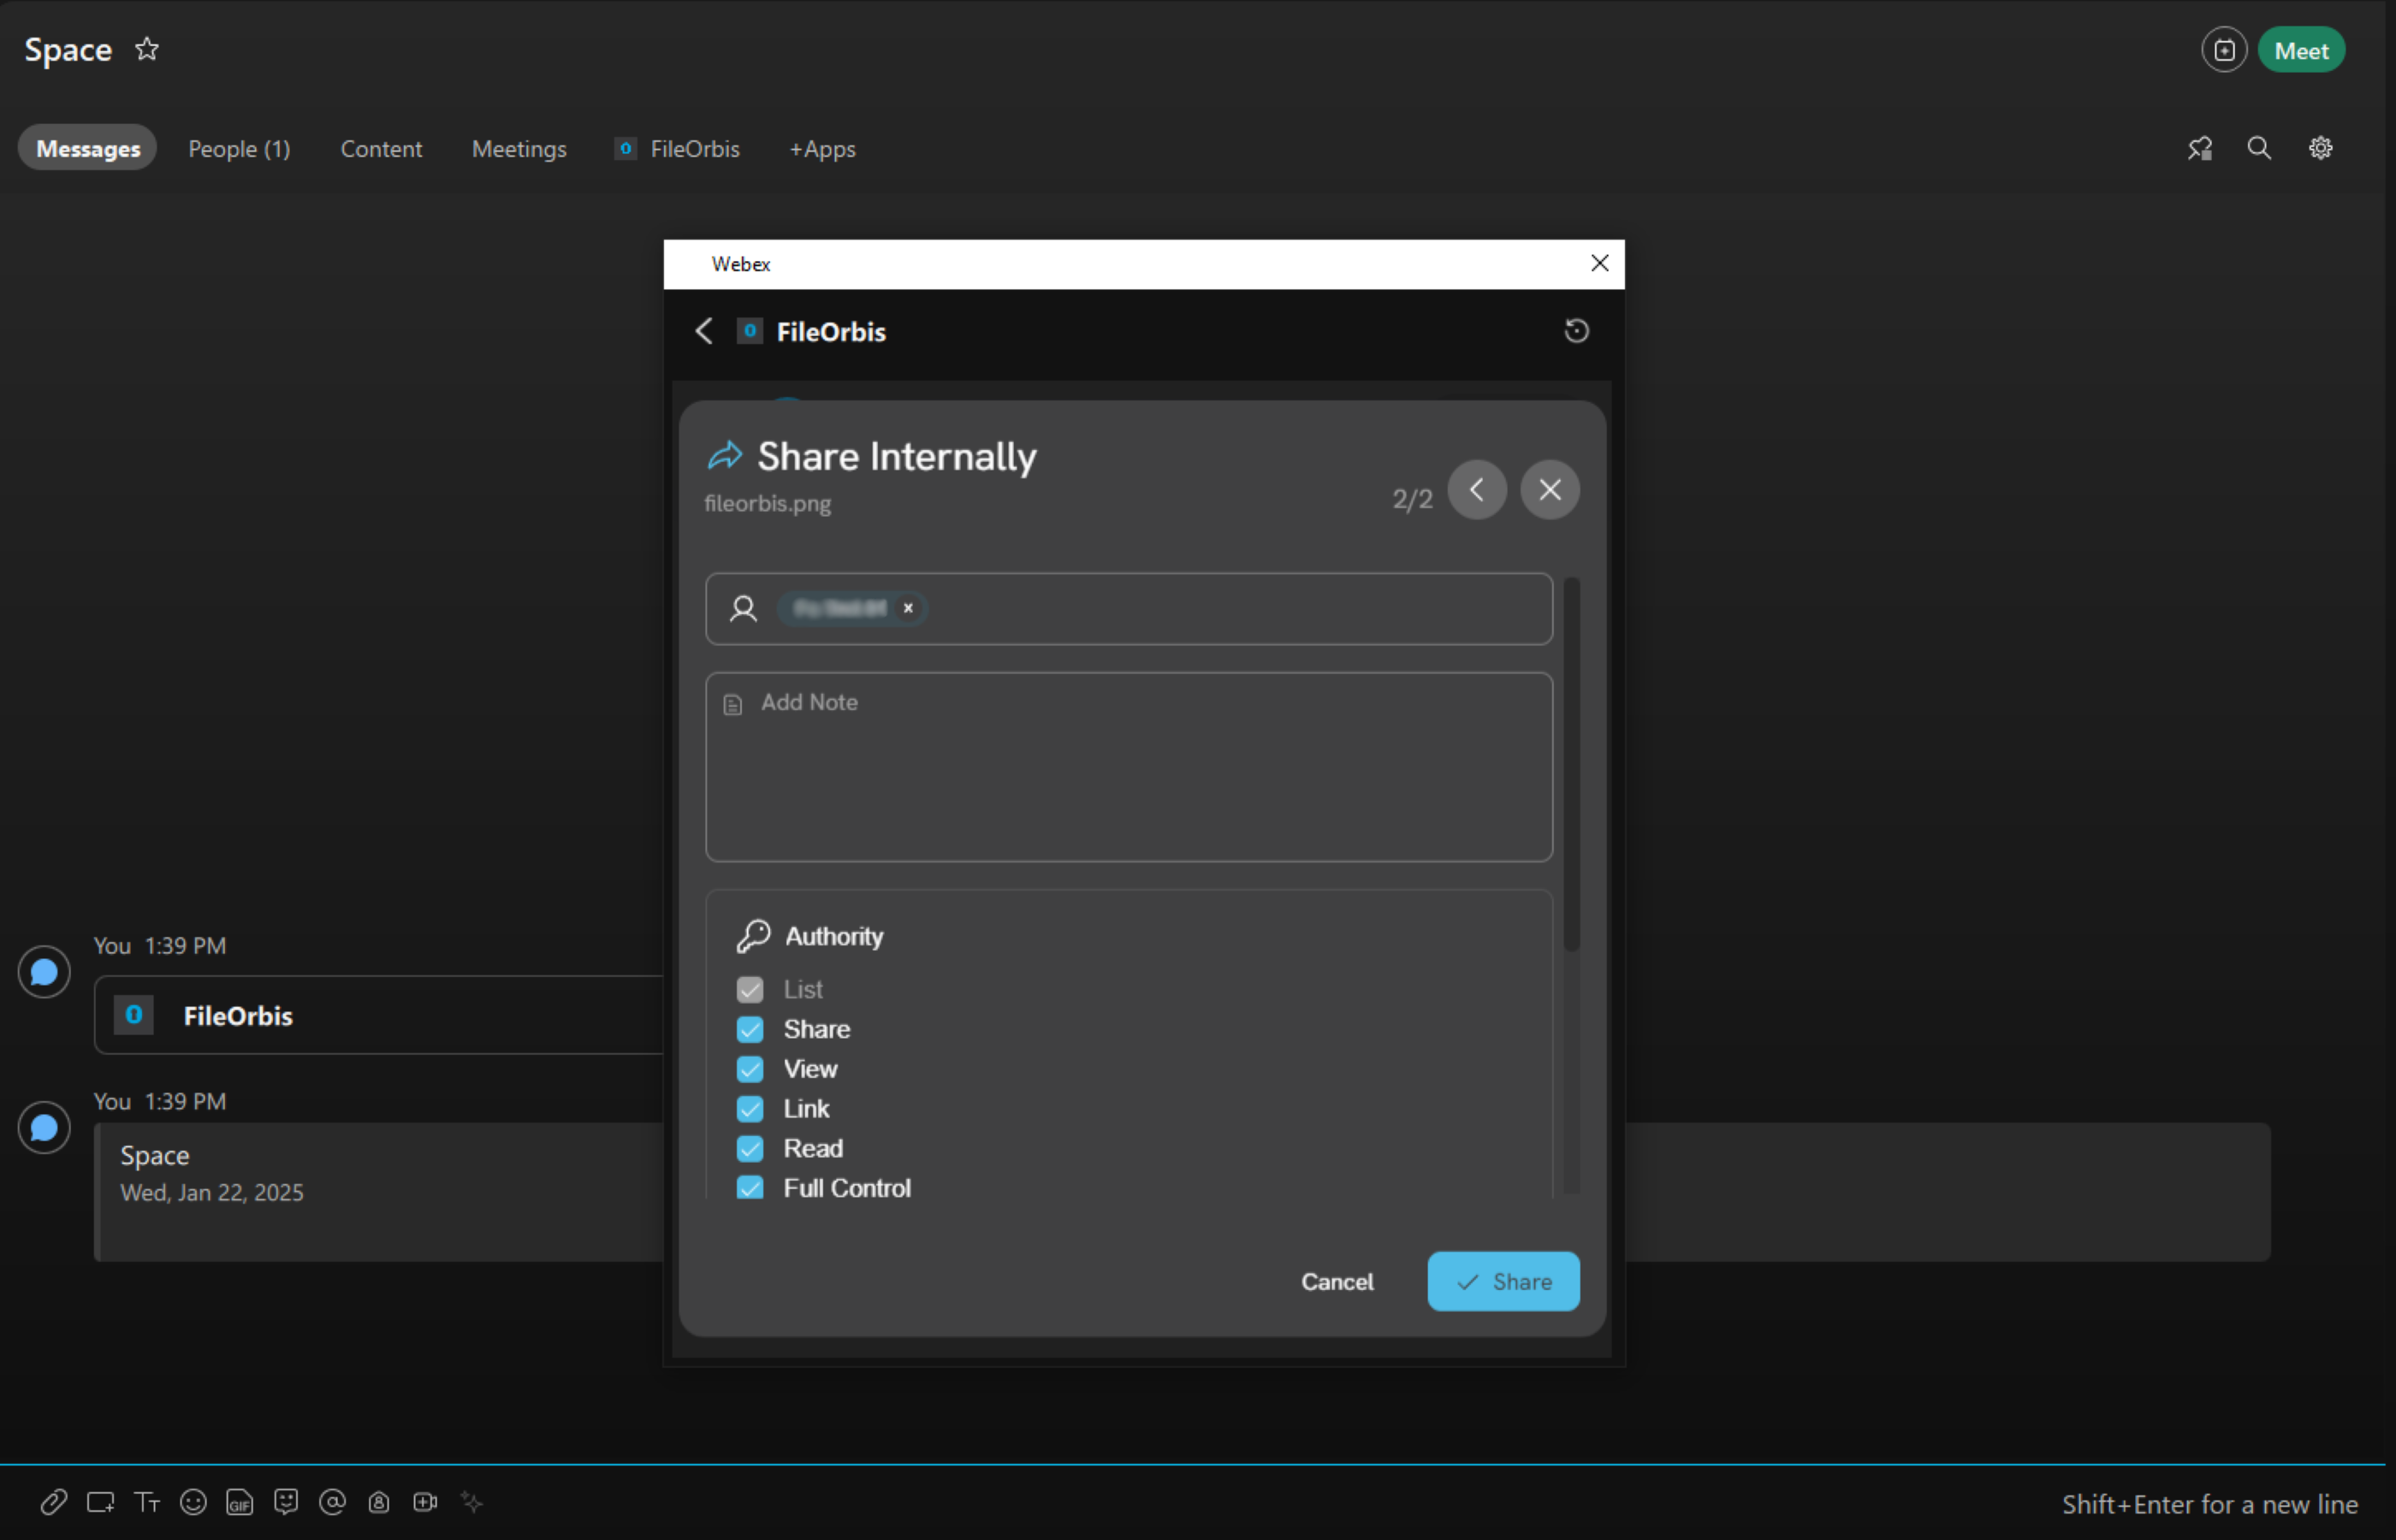This screenshot has height=1540, width=2396.
Task: Uncheck the Share authority checkbox
Action: pos(750,1029)
